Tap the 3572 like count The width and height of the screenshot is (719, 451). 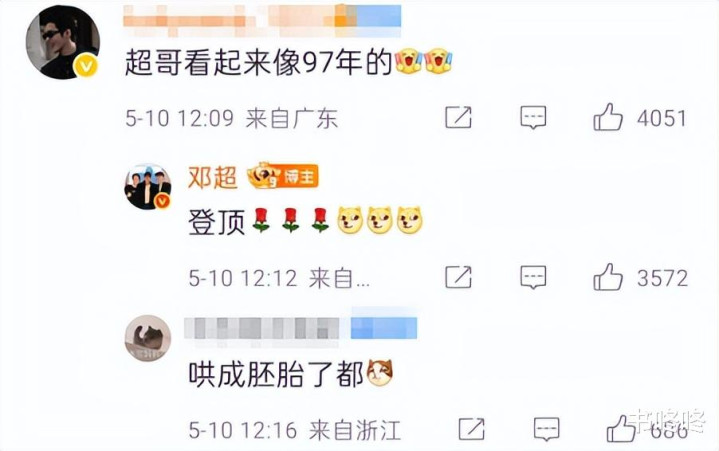click(x=662, y=278)
